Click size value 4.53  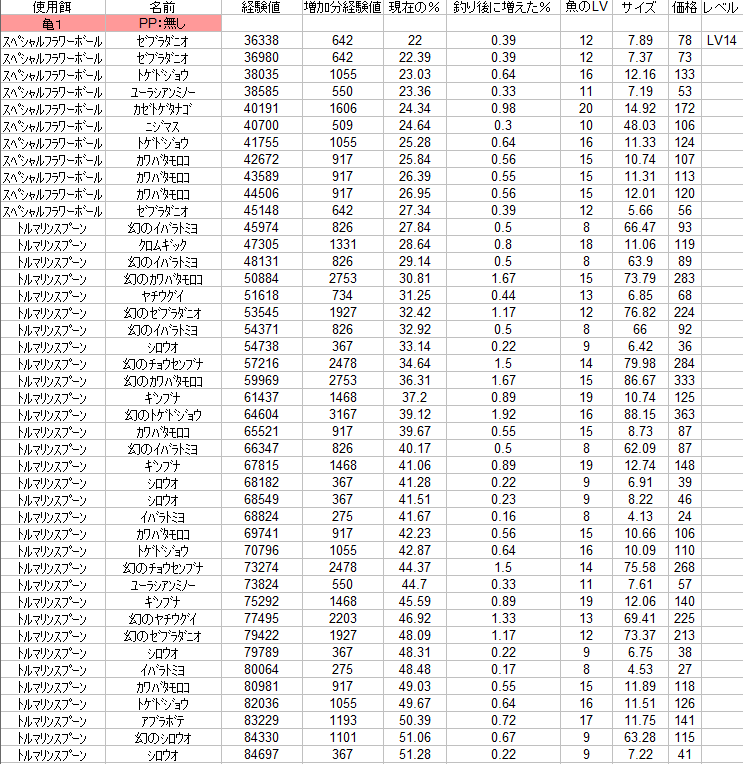640,669
